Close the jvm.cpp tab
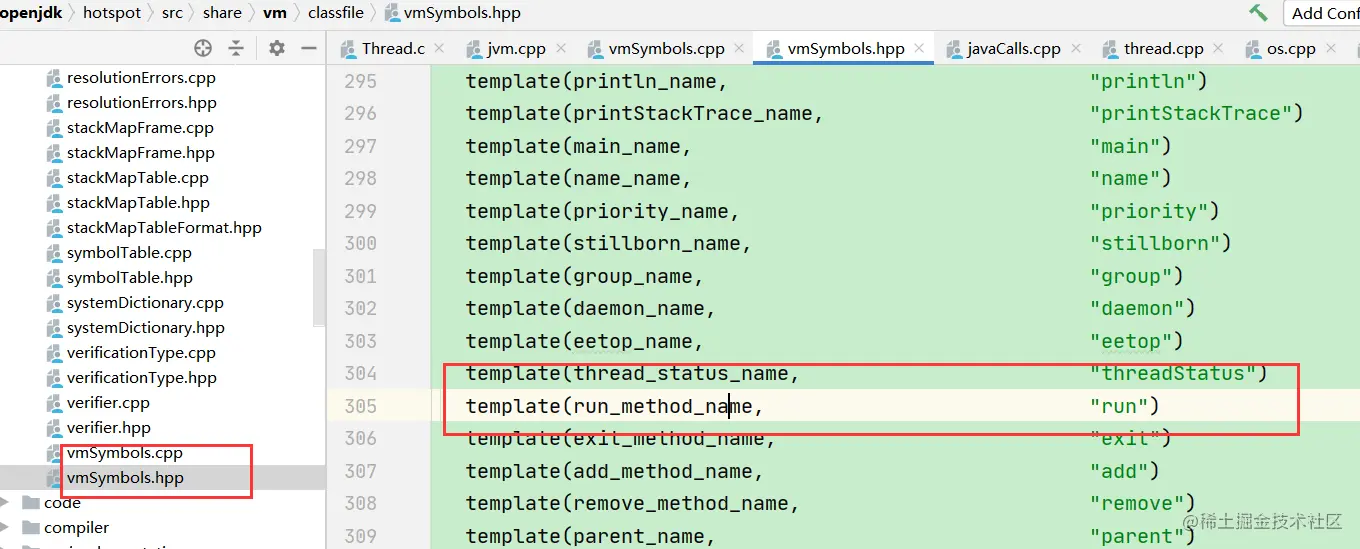 point(561,49)
